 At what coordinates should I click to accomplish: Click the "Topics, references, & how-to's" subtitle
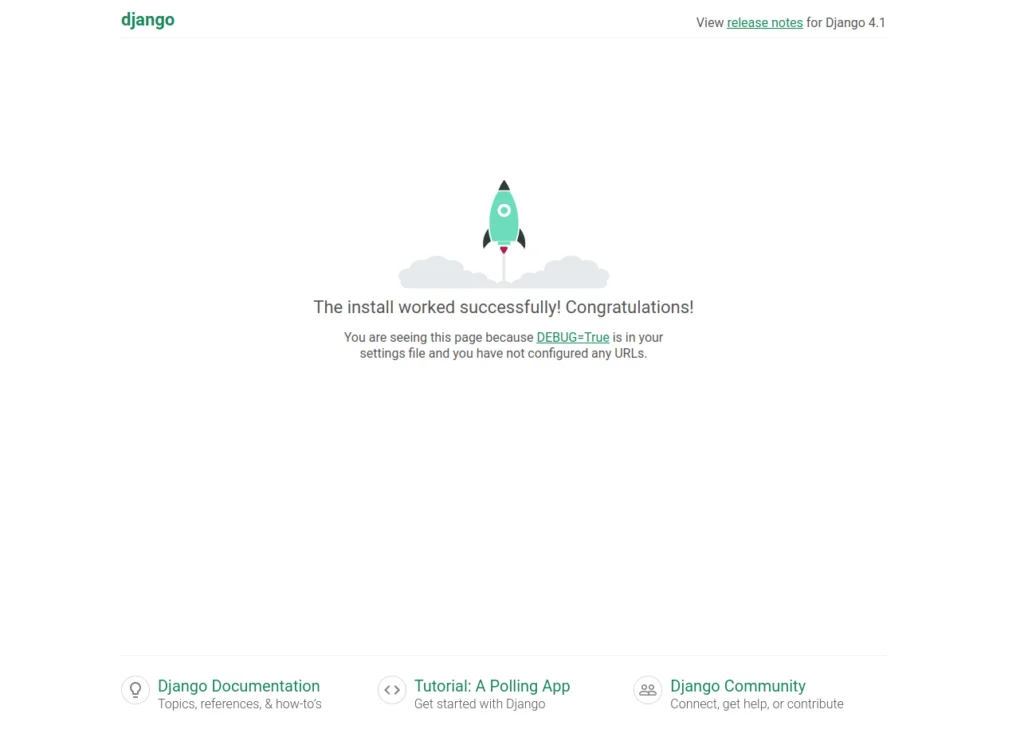(x=239, y=704)
